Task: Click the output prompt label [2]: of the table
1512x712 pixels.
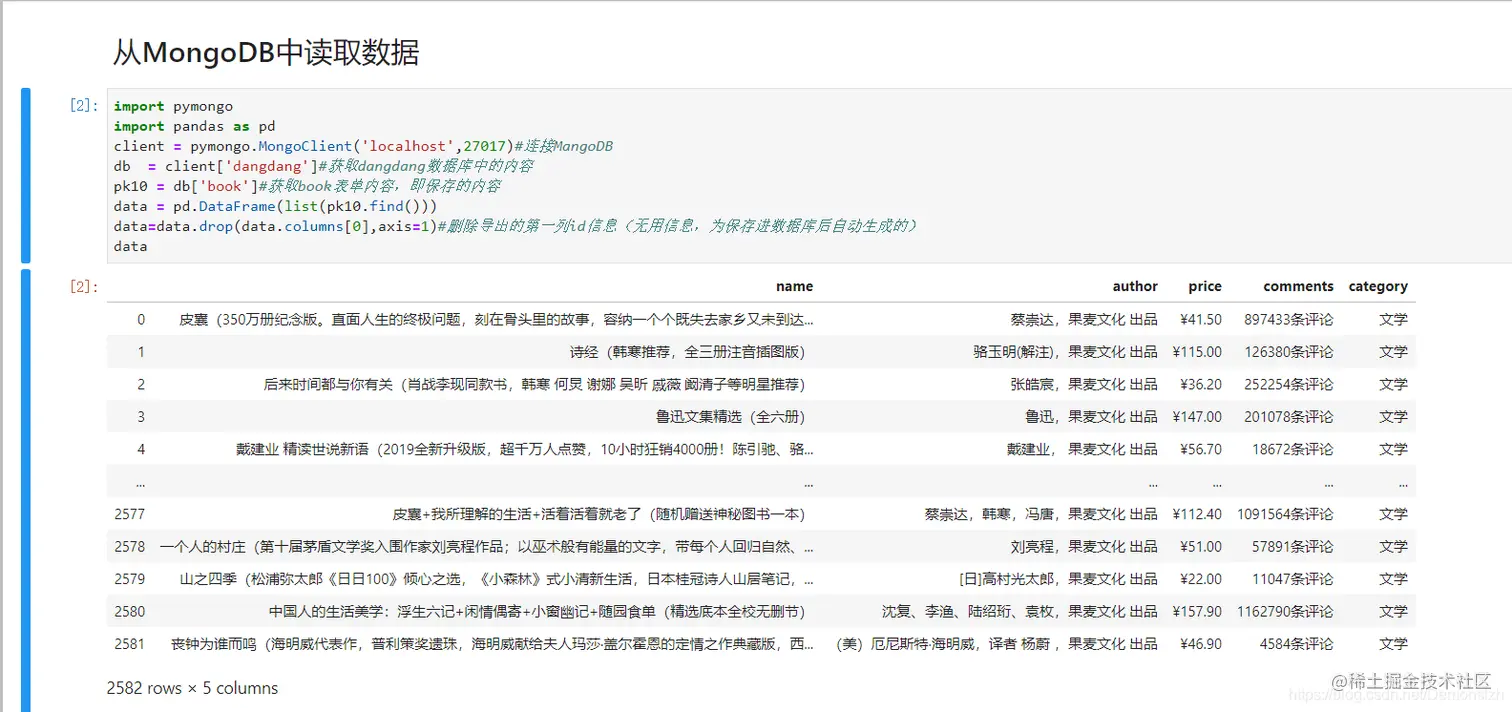Action: tap(84, 287)
